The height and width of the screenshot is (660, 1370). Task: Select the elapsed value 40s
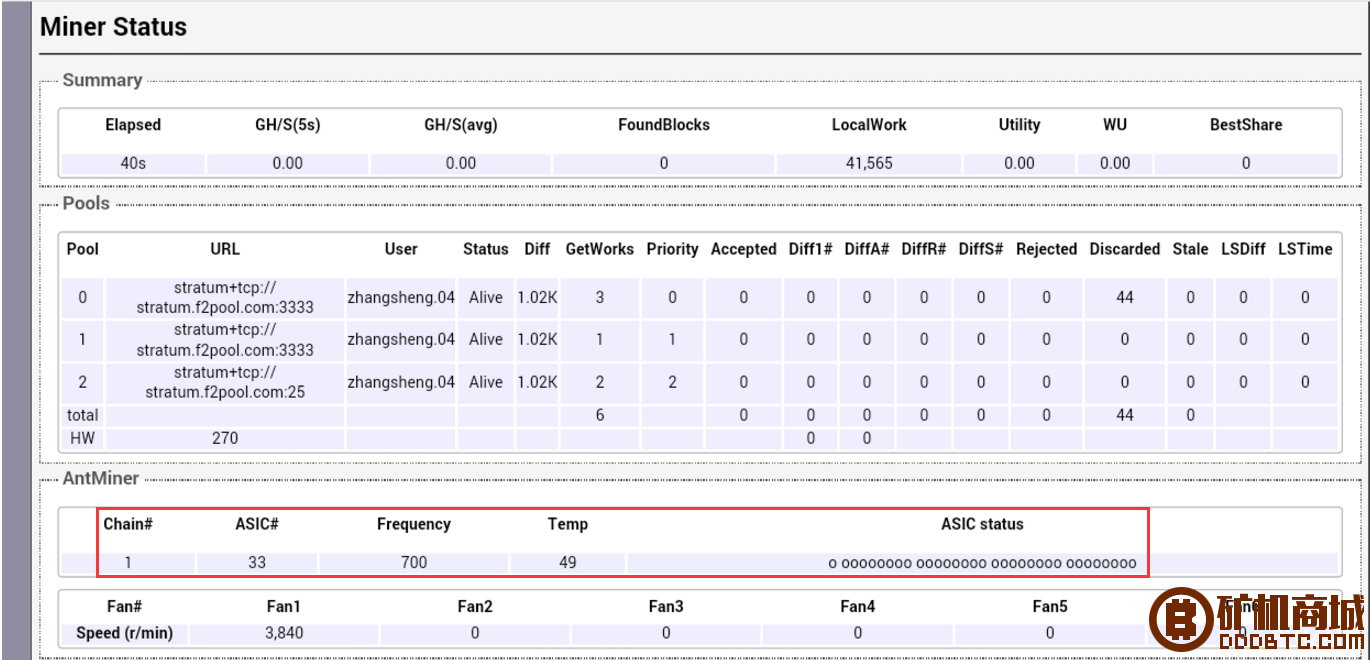pyautogui.click(x=133, y=163)
